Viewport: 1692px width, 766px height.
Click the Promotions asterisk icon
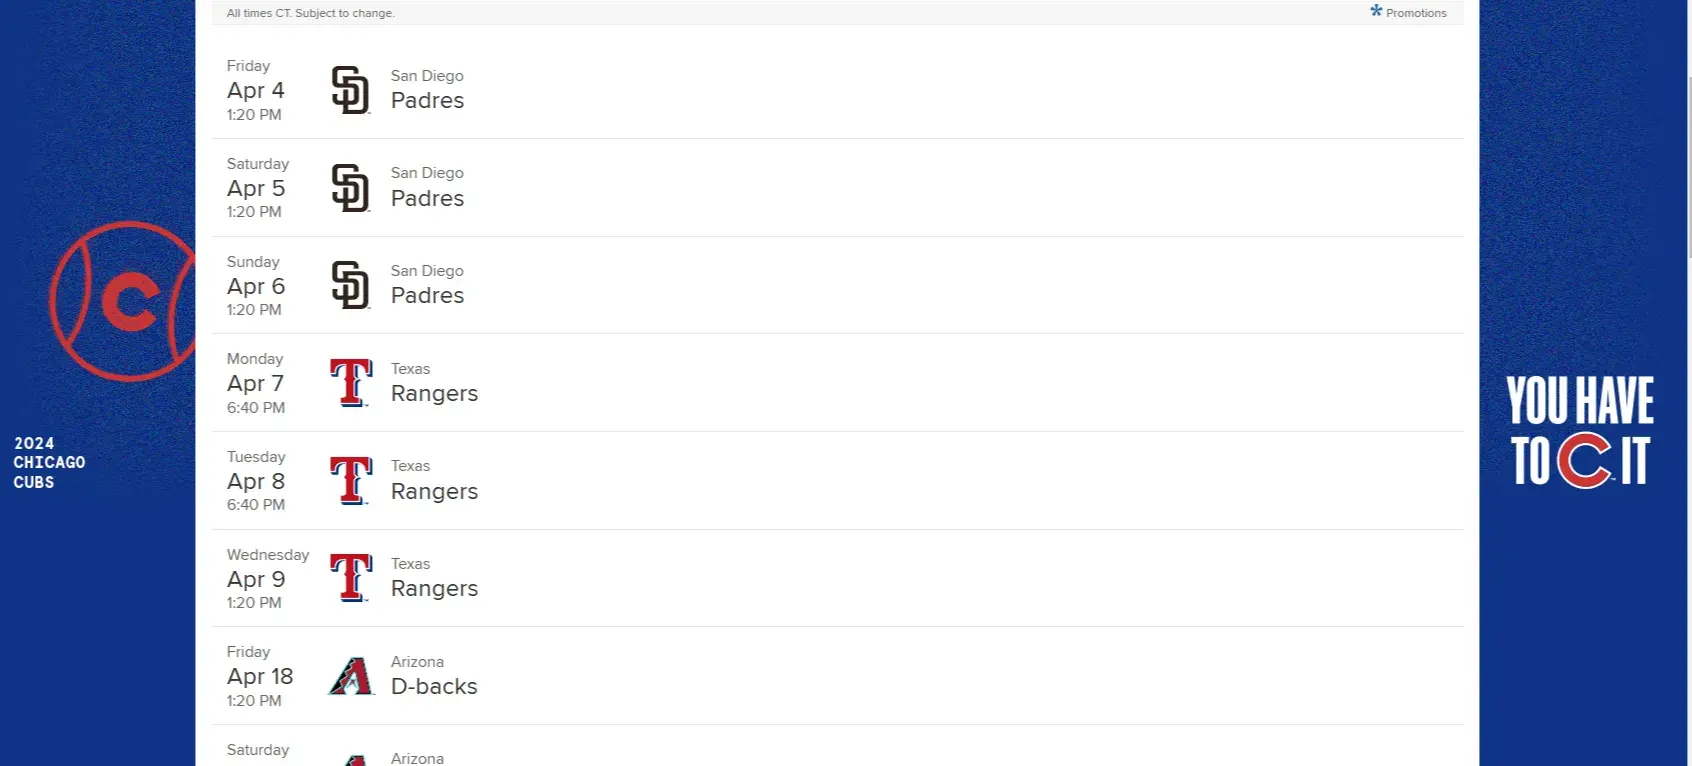pyautogui.click(x=1376, y=11)
